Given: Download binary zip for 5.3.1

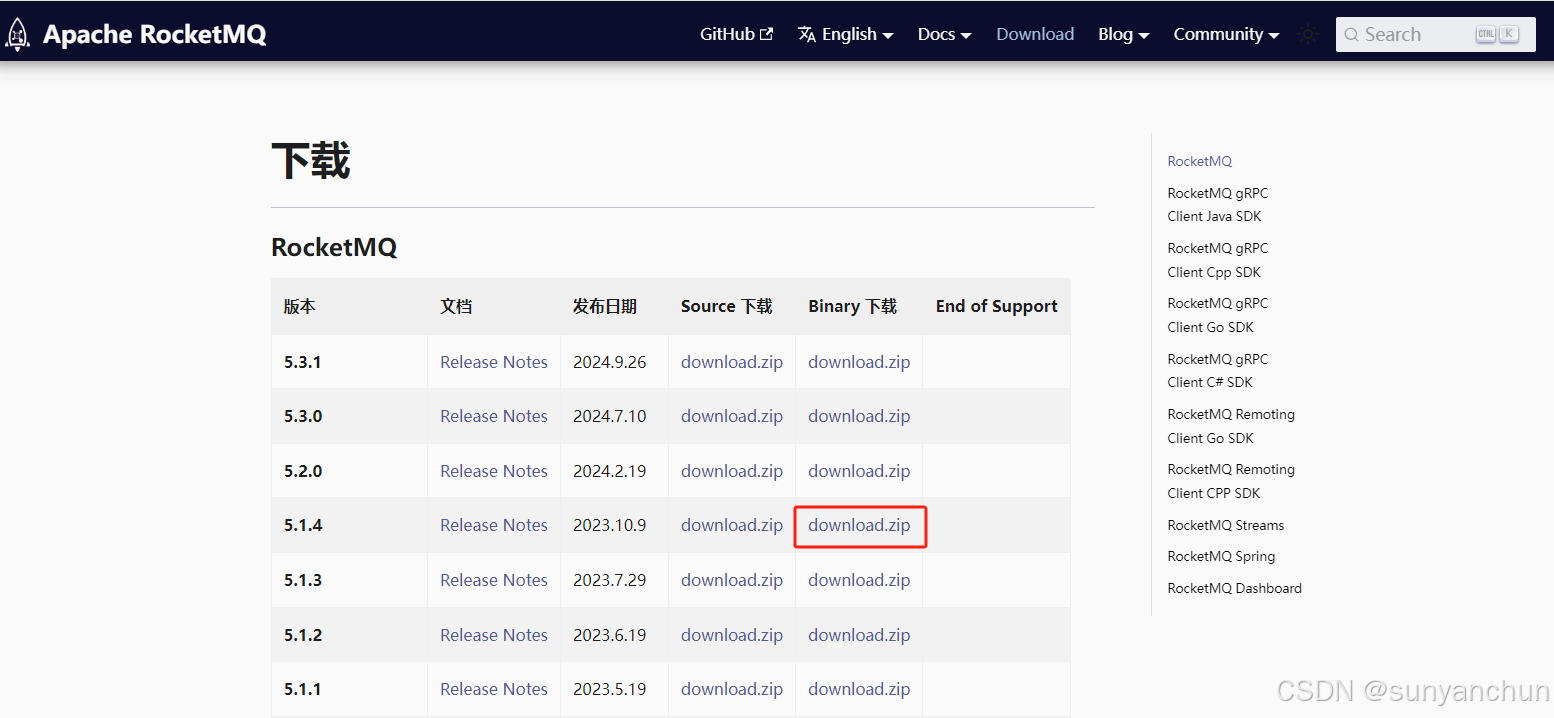Looking at the screenshot, I should [x=859, y=362].
